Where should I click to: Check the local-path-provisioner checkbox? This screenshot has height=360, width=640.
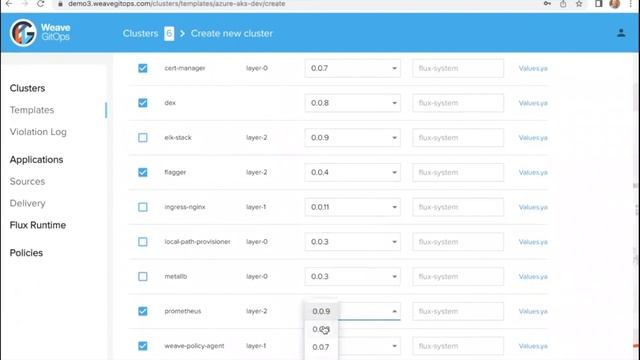coord(142,242)
